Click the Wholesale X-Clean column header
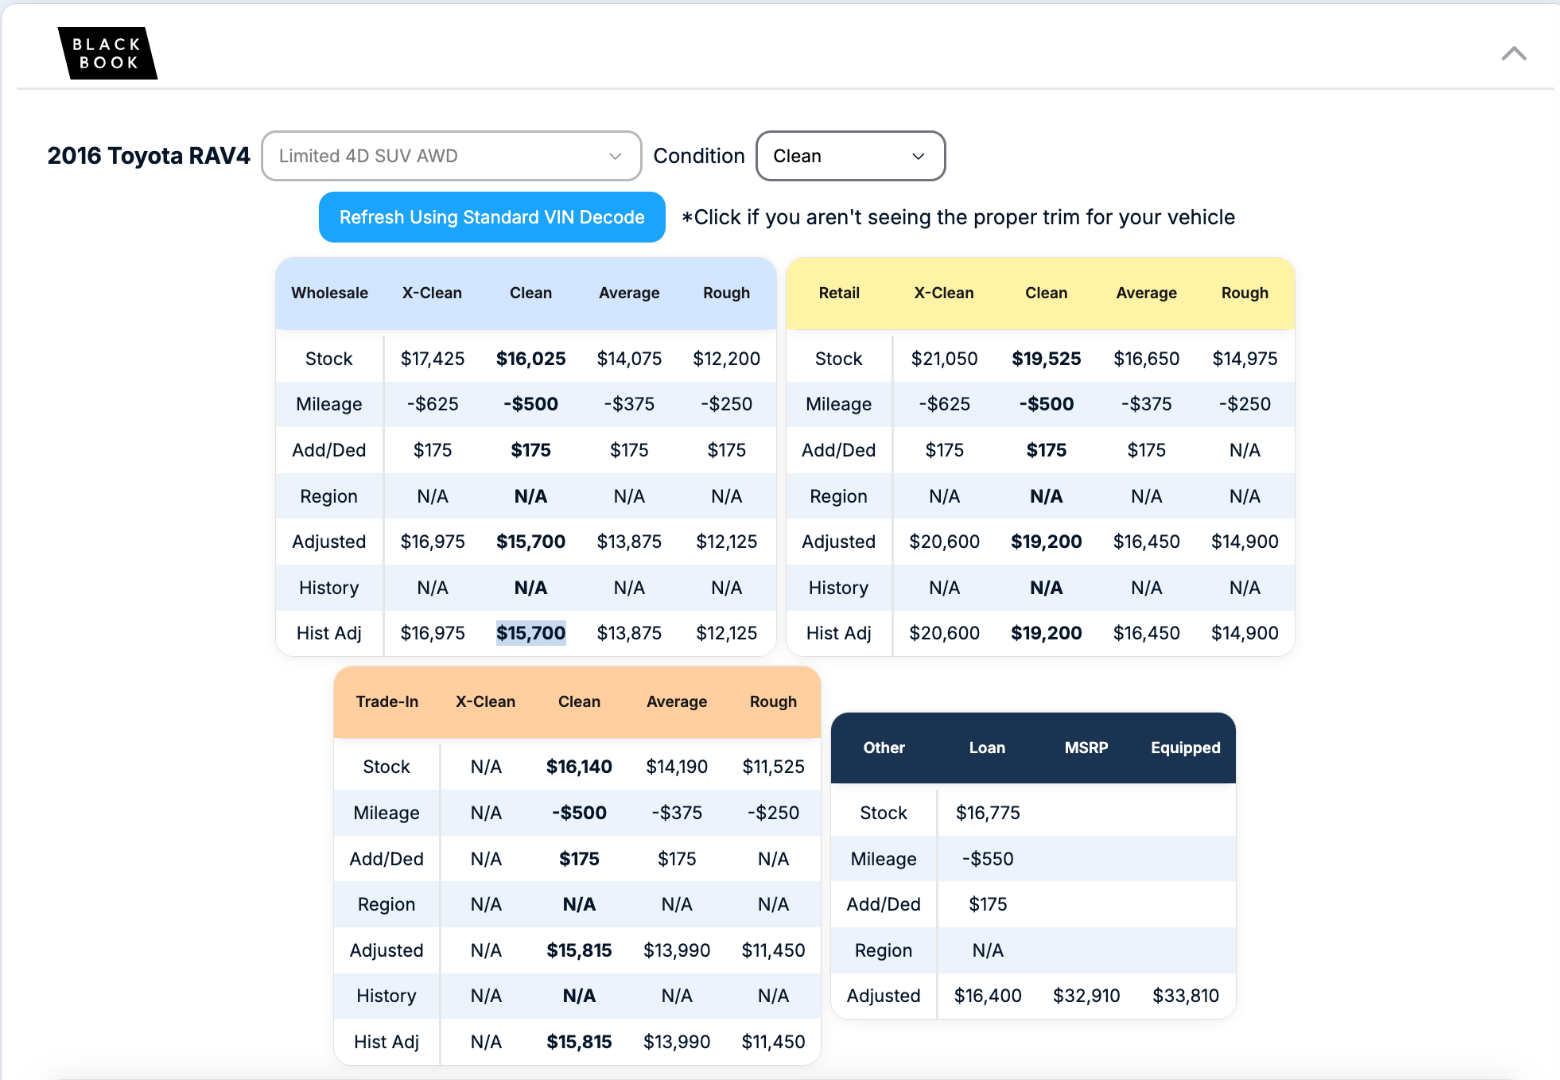The image size is (1560, 1080). 432,293
